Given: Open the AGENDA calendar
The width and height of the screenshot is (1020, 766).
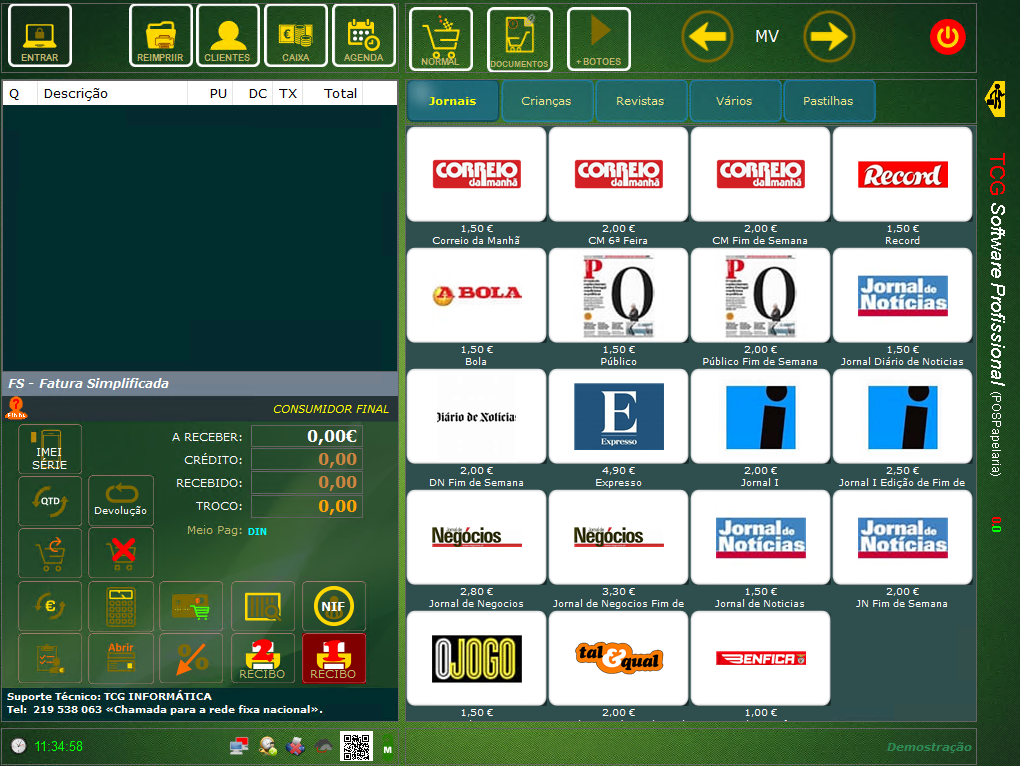Looking at the screenshot, I should tap(364, 36).
